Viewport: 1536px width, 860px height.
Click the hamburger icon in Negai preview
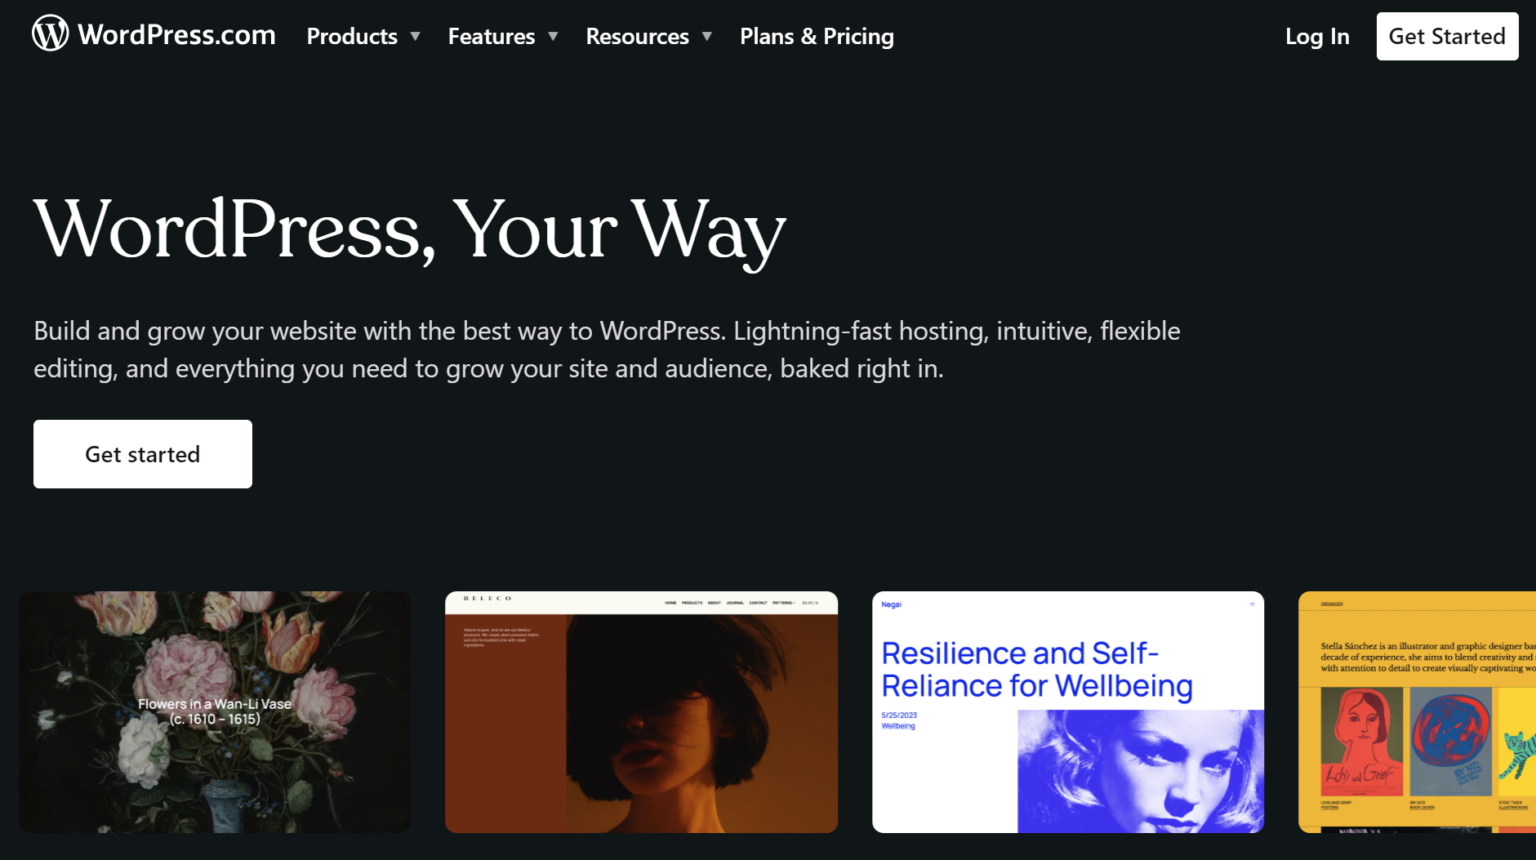click(1252, 604)
